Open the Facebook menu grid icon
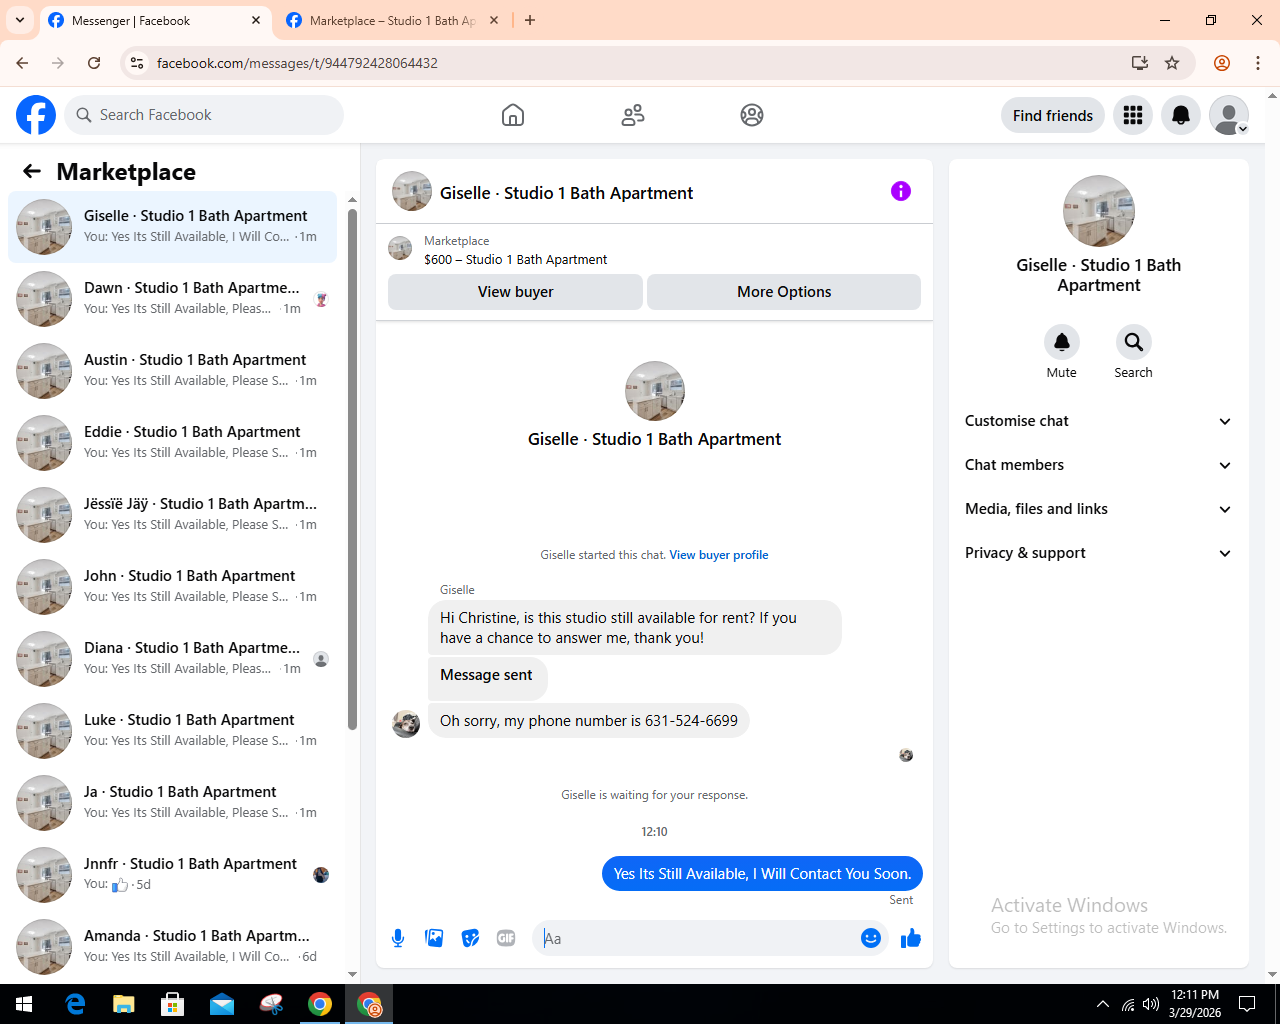Screen dimensions: 1280x1024 tap(1133, 115)
